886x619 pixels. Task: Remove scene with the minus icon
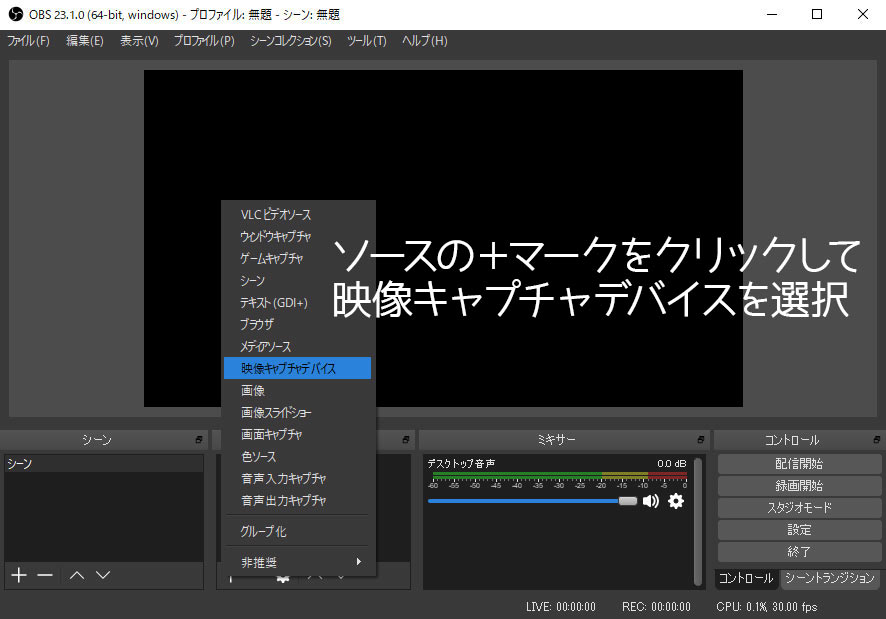coord(45,575)
